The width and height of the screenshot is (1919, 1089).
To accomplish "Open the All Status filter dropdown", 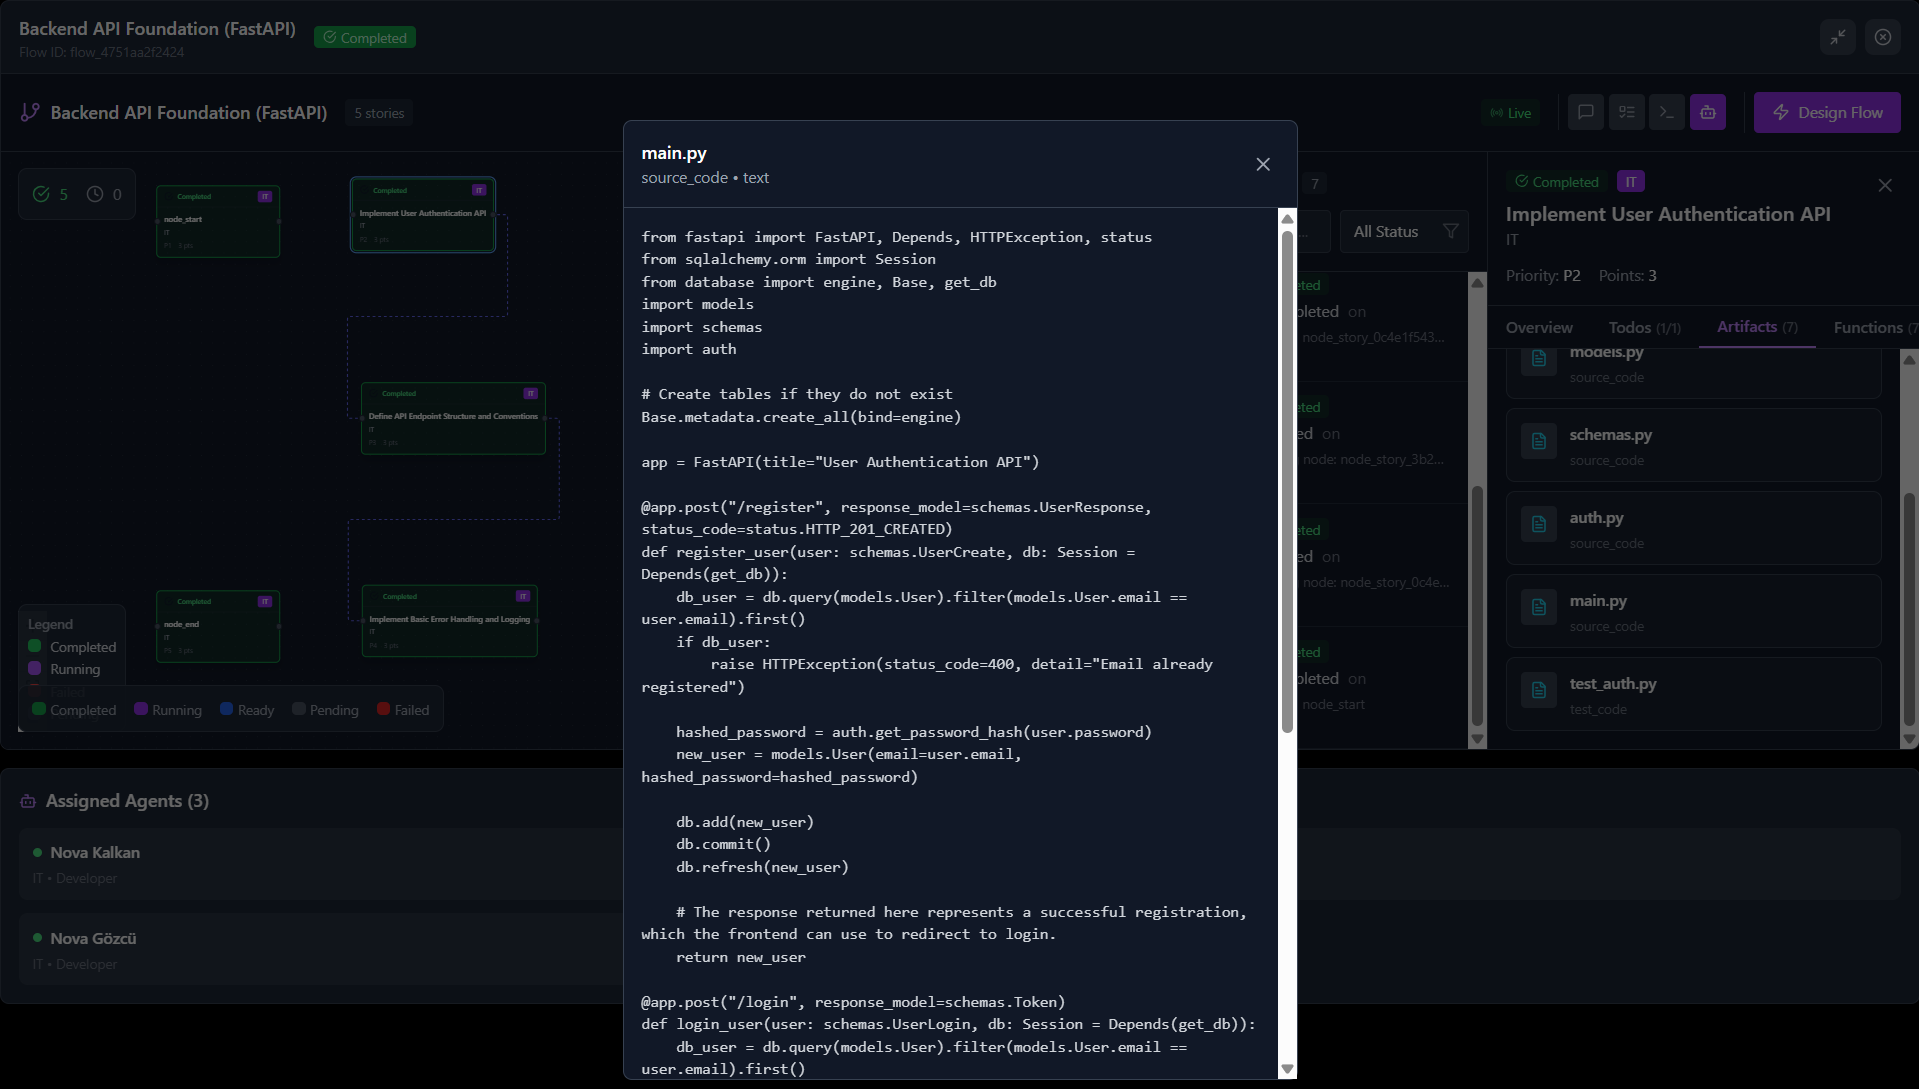I will (1404, 232).
